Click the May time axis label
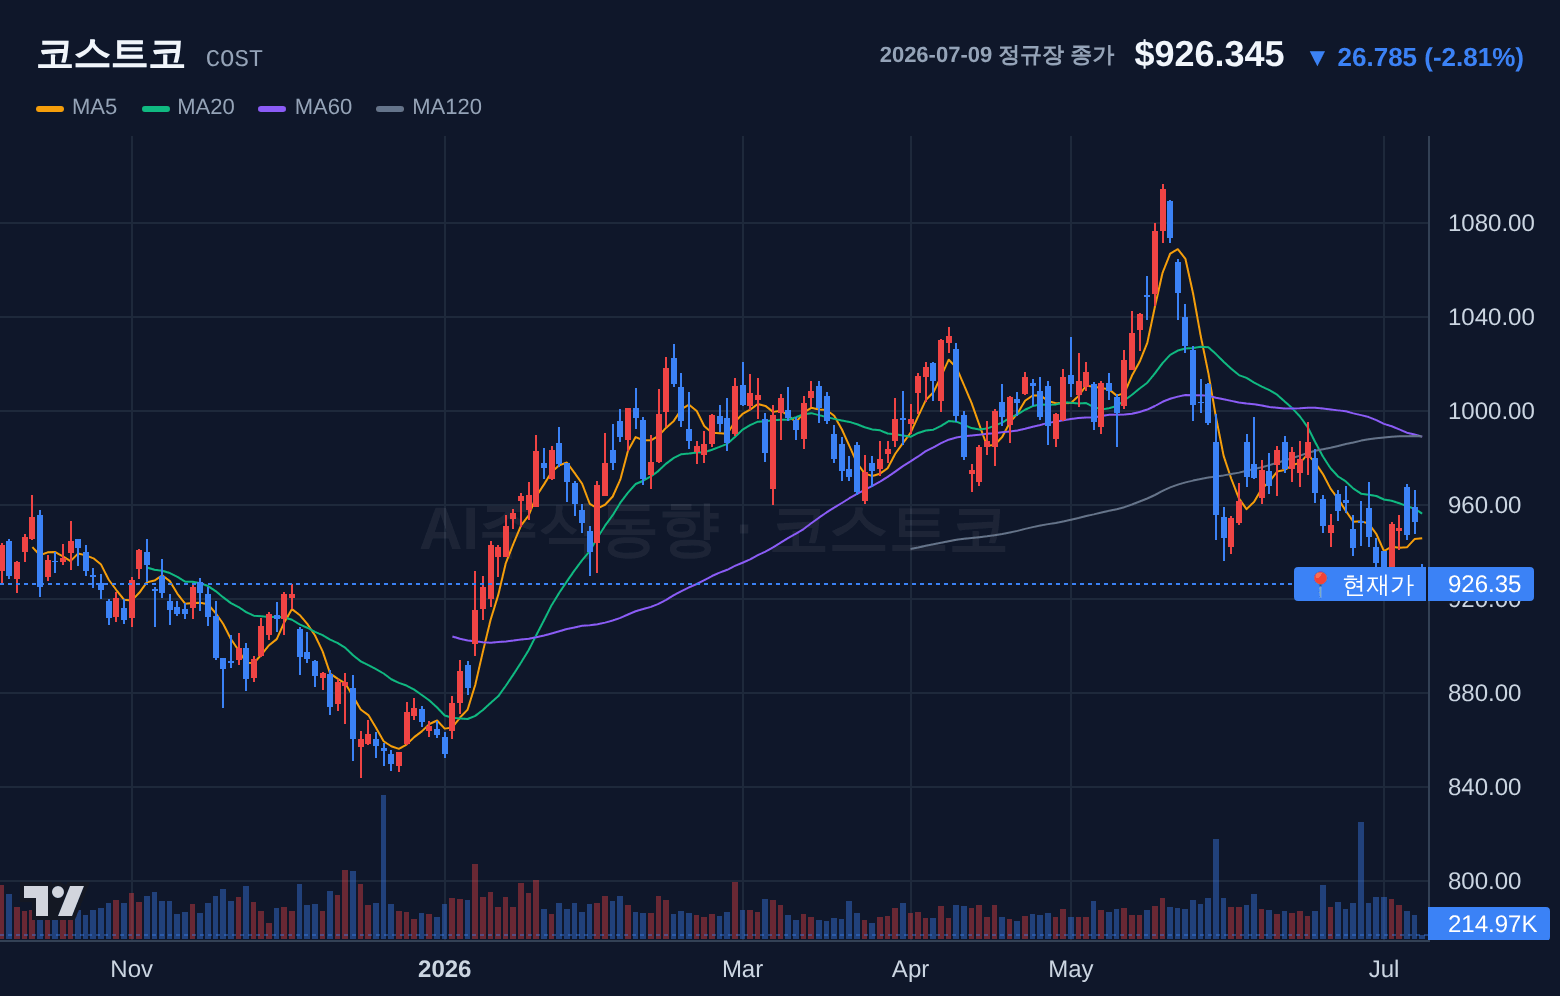 point(1071,969)
